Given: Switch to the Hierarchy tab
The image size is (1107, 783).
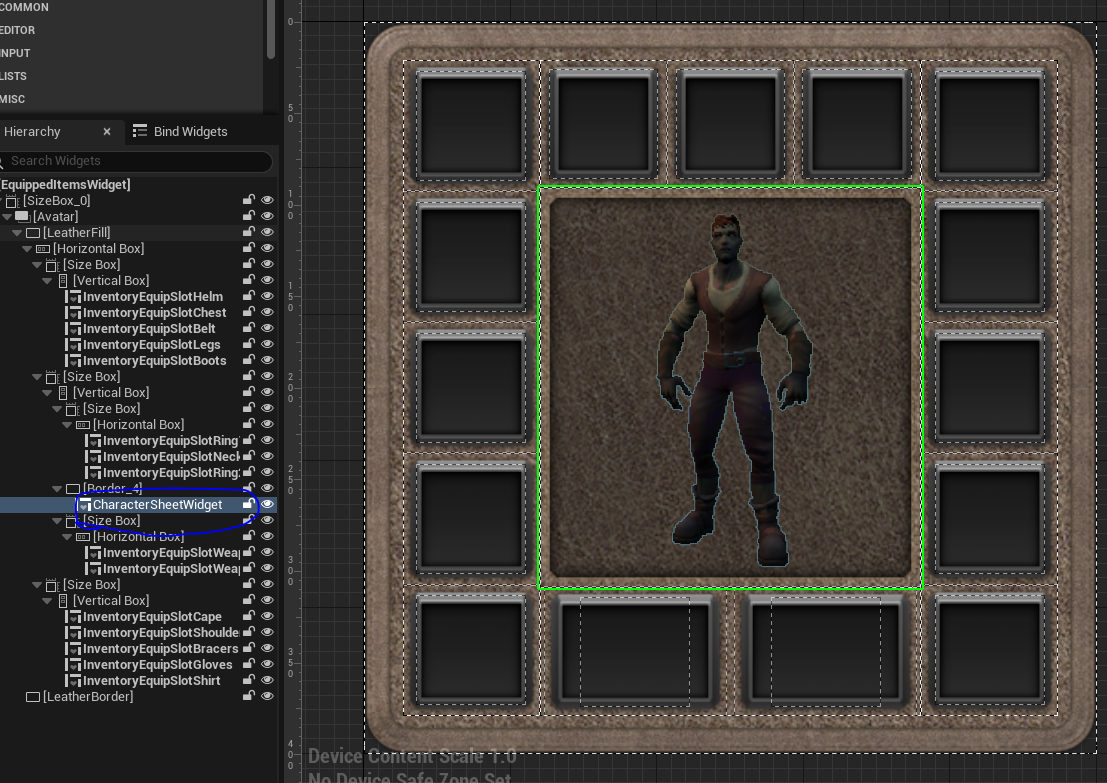Looking at the screenshot, I should pos(32,131).
